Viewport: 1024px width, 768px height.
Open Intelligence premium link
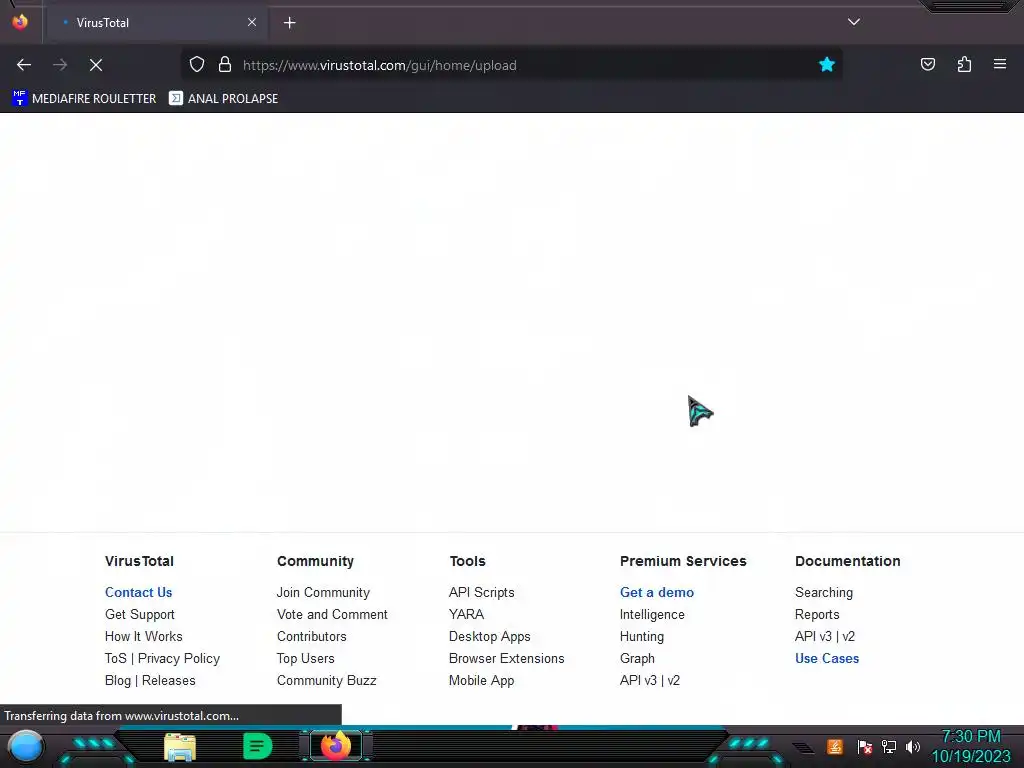coord(652,615)
